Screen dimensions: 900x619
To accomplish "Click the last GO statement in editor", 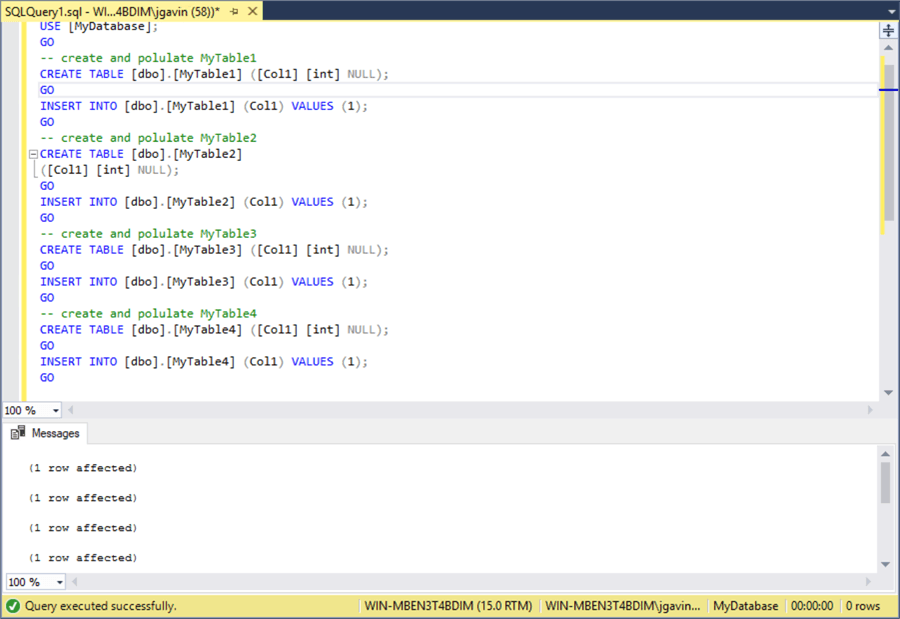I will tap(47, 378).
